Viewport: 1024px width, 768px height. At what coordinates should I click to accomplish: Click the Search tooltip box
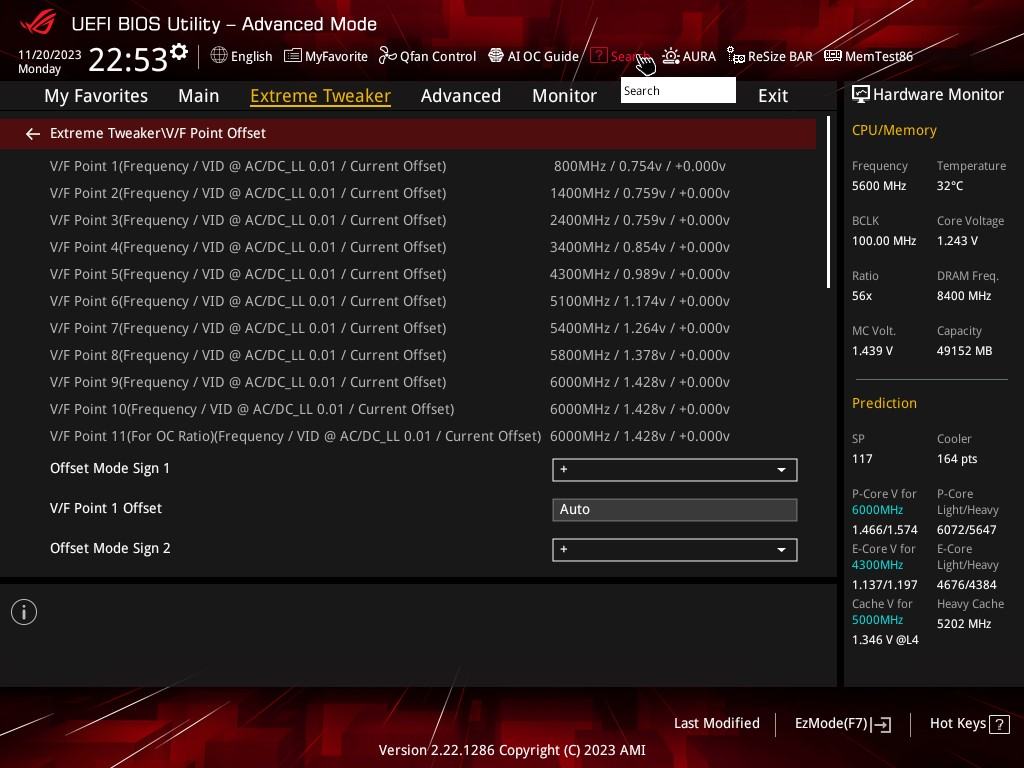tap(678, 90)
